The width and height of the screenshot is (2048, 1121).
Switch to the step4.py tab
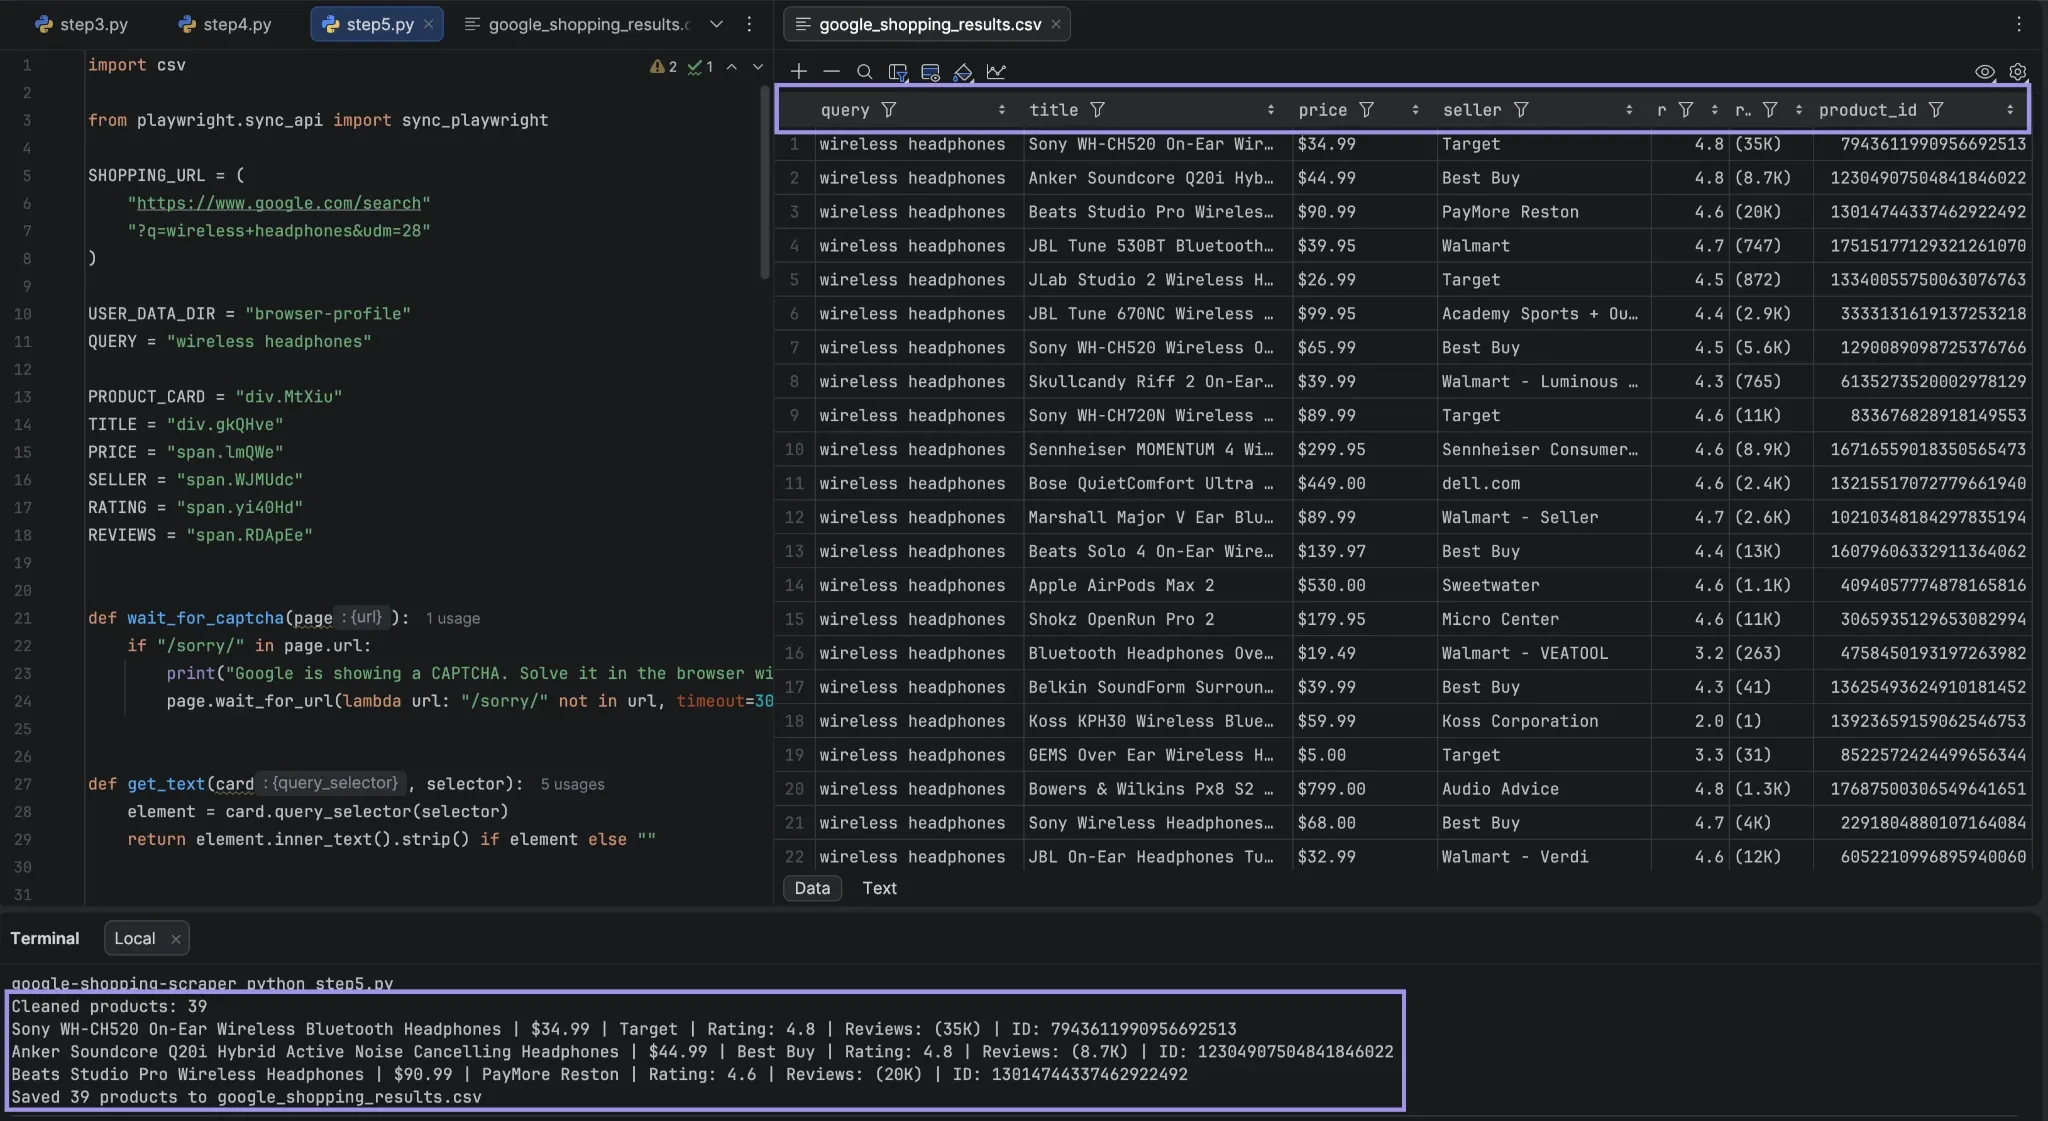pos(225,24)
